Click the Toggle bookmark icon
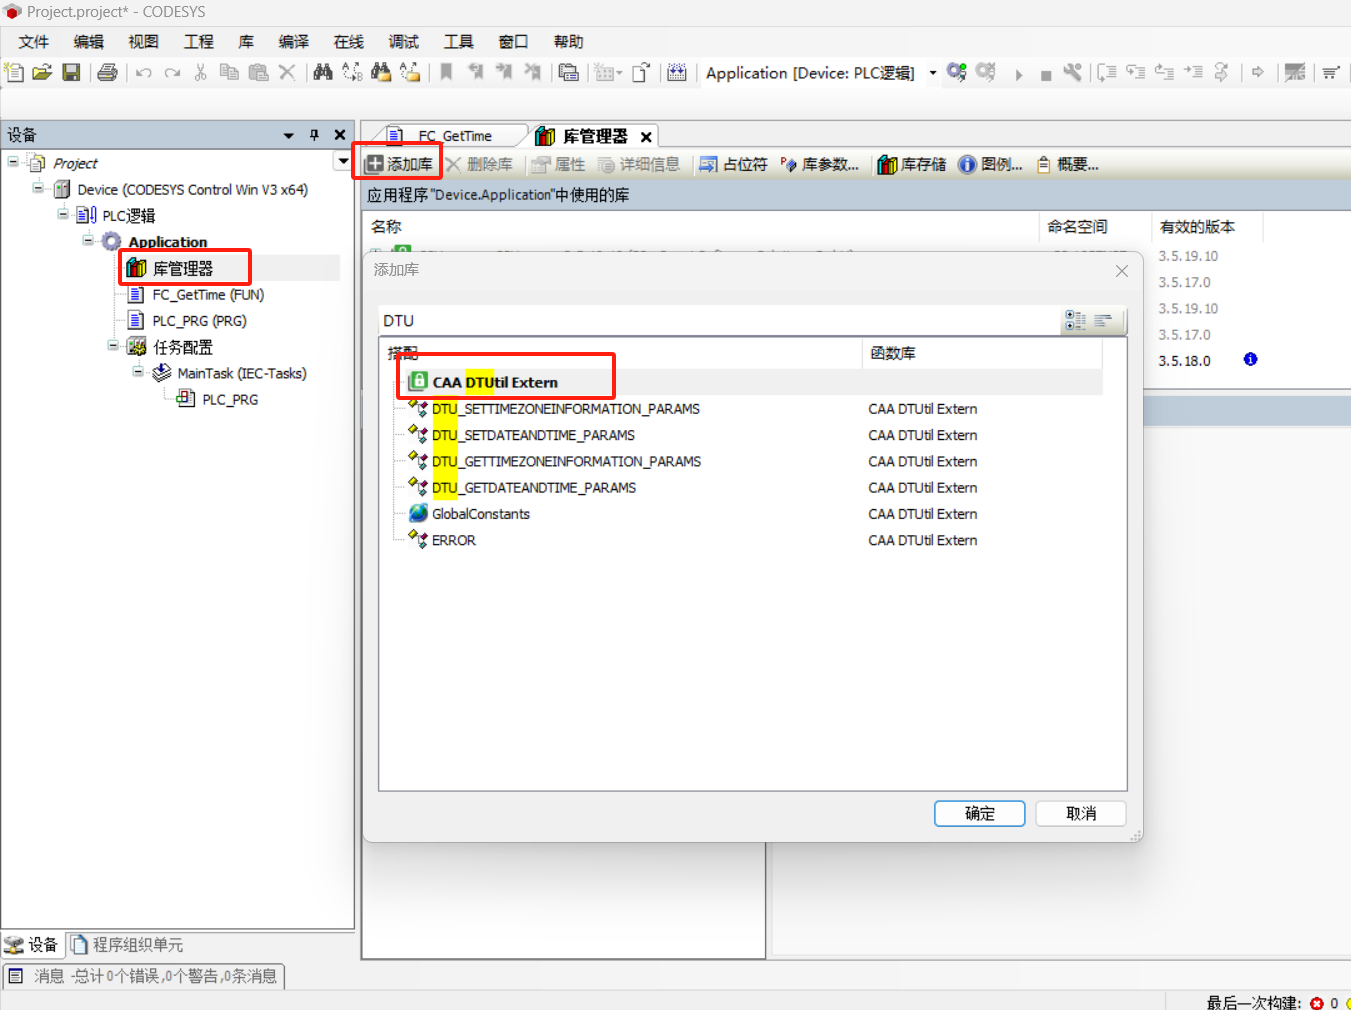 446,72
